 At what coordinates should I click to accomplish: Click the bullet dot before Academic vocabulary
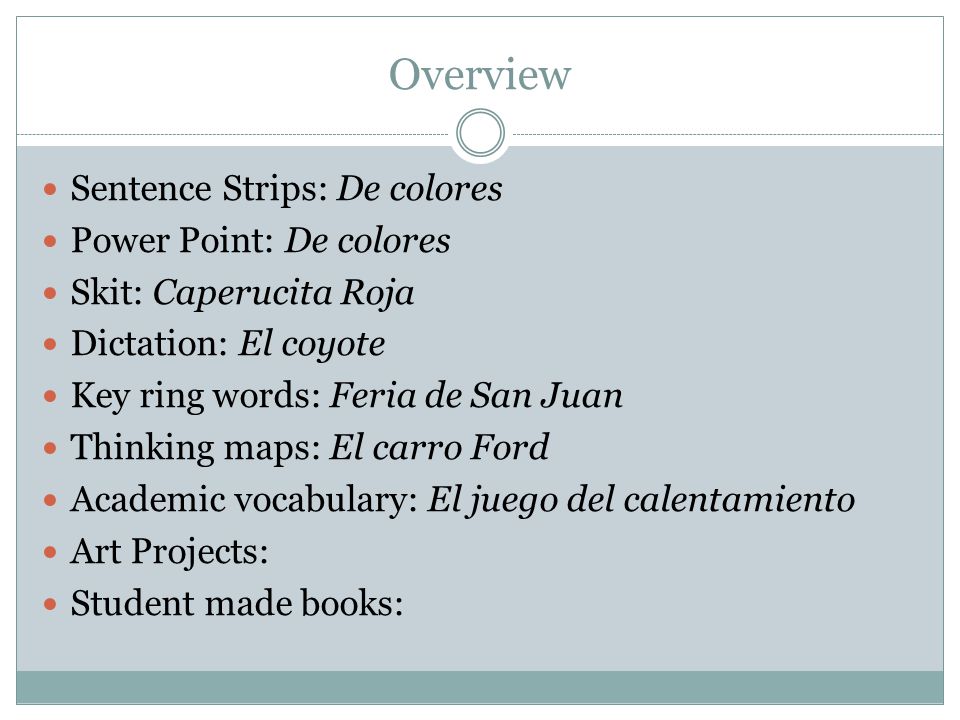tap(50, 501)
